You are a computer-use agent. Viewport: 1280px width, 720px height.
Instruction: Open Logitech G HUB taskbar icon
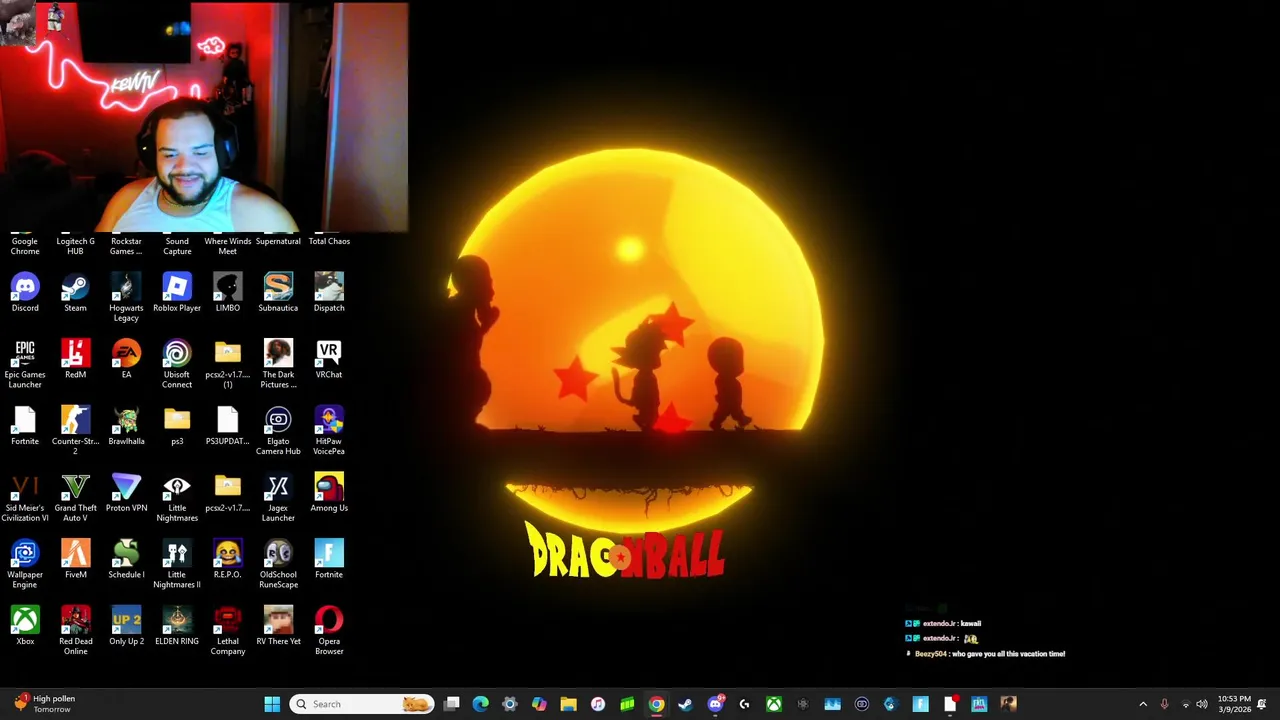744,704
